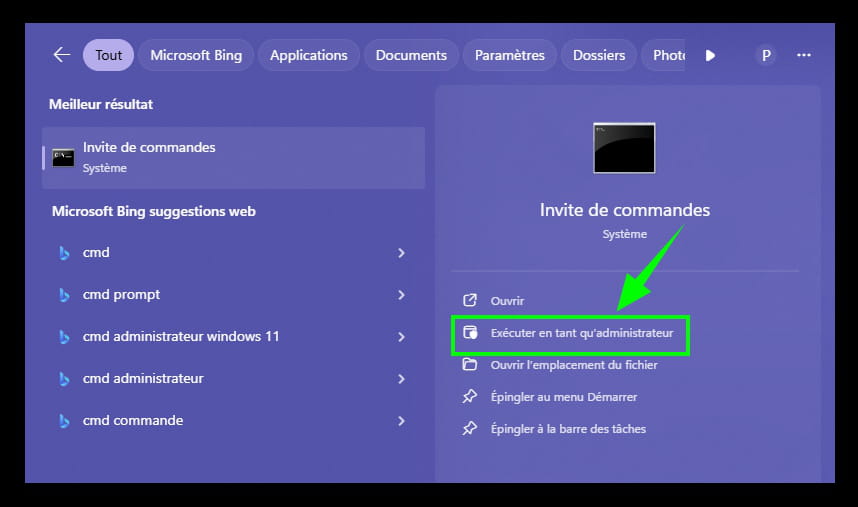Expand the cmd commande chevron
The width and height of the screenshot is (858, 507).
point(401,421)
